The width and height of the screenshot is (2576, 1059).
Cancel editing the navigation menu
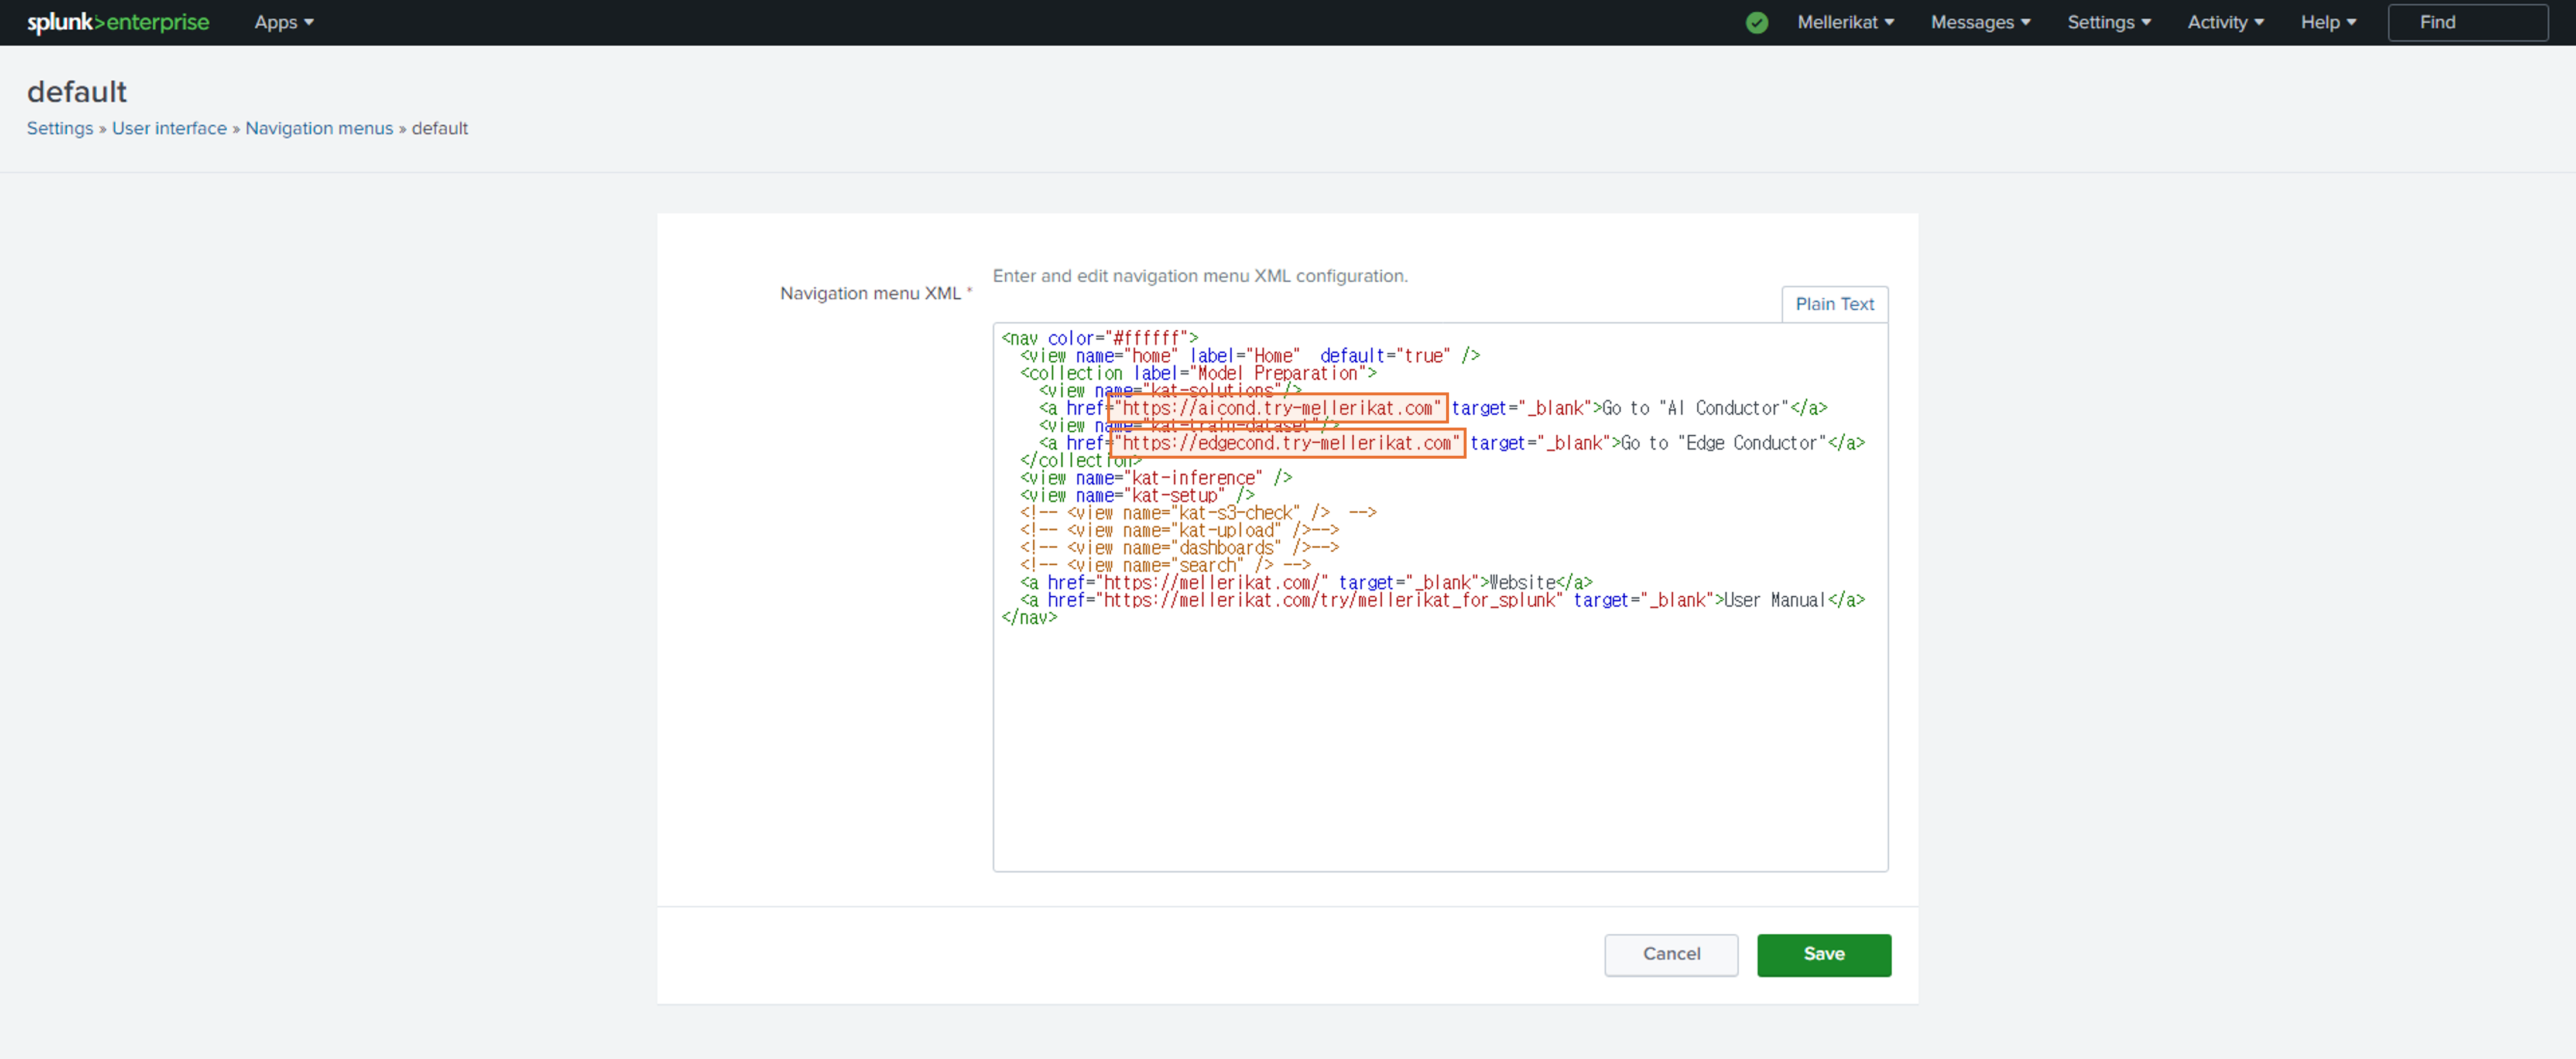pyautogui.click(x=1671, y=954)
